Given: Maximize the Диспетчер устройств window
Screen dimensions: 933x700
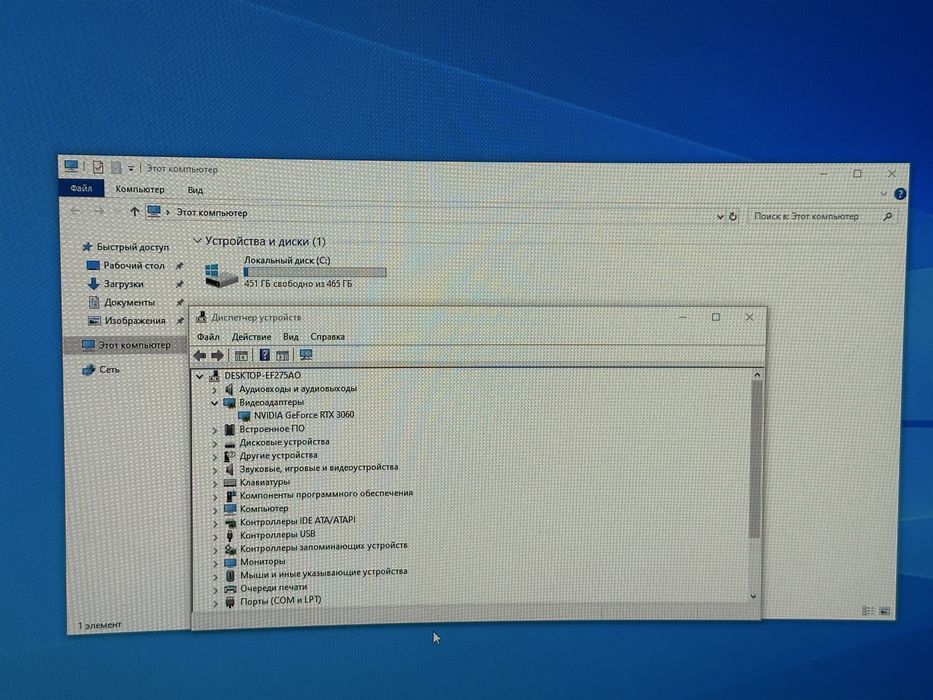Looking at the screenshot, I should 716,317.
